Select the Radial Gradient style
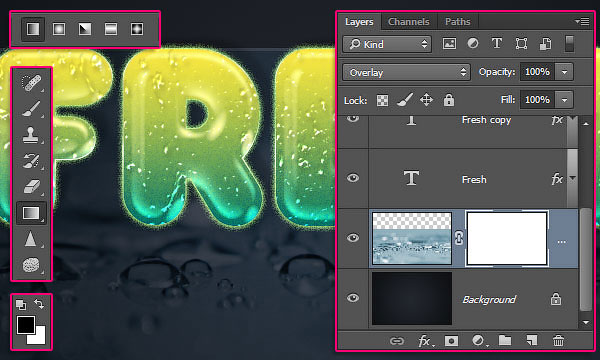This screenshot has width=600, height=360. (59, 29)
